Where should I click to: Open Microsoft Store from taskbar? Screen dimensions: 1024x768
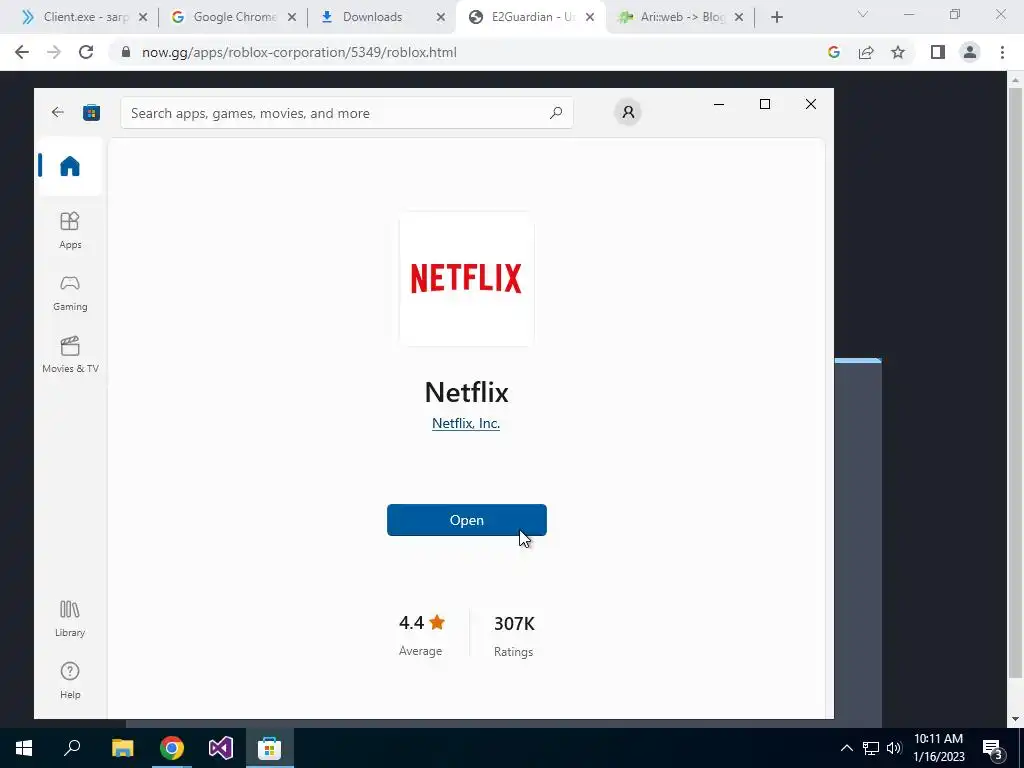point(269,748)
